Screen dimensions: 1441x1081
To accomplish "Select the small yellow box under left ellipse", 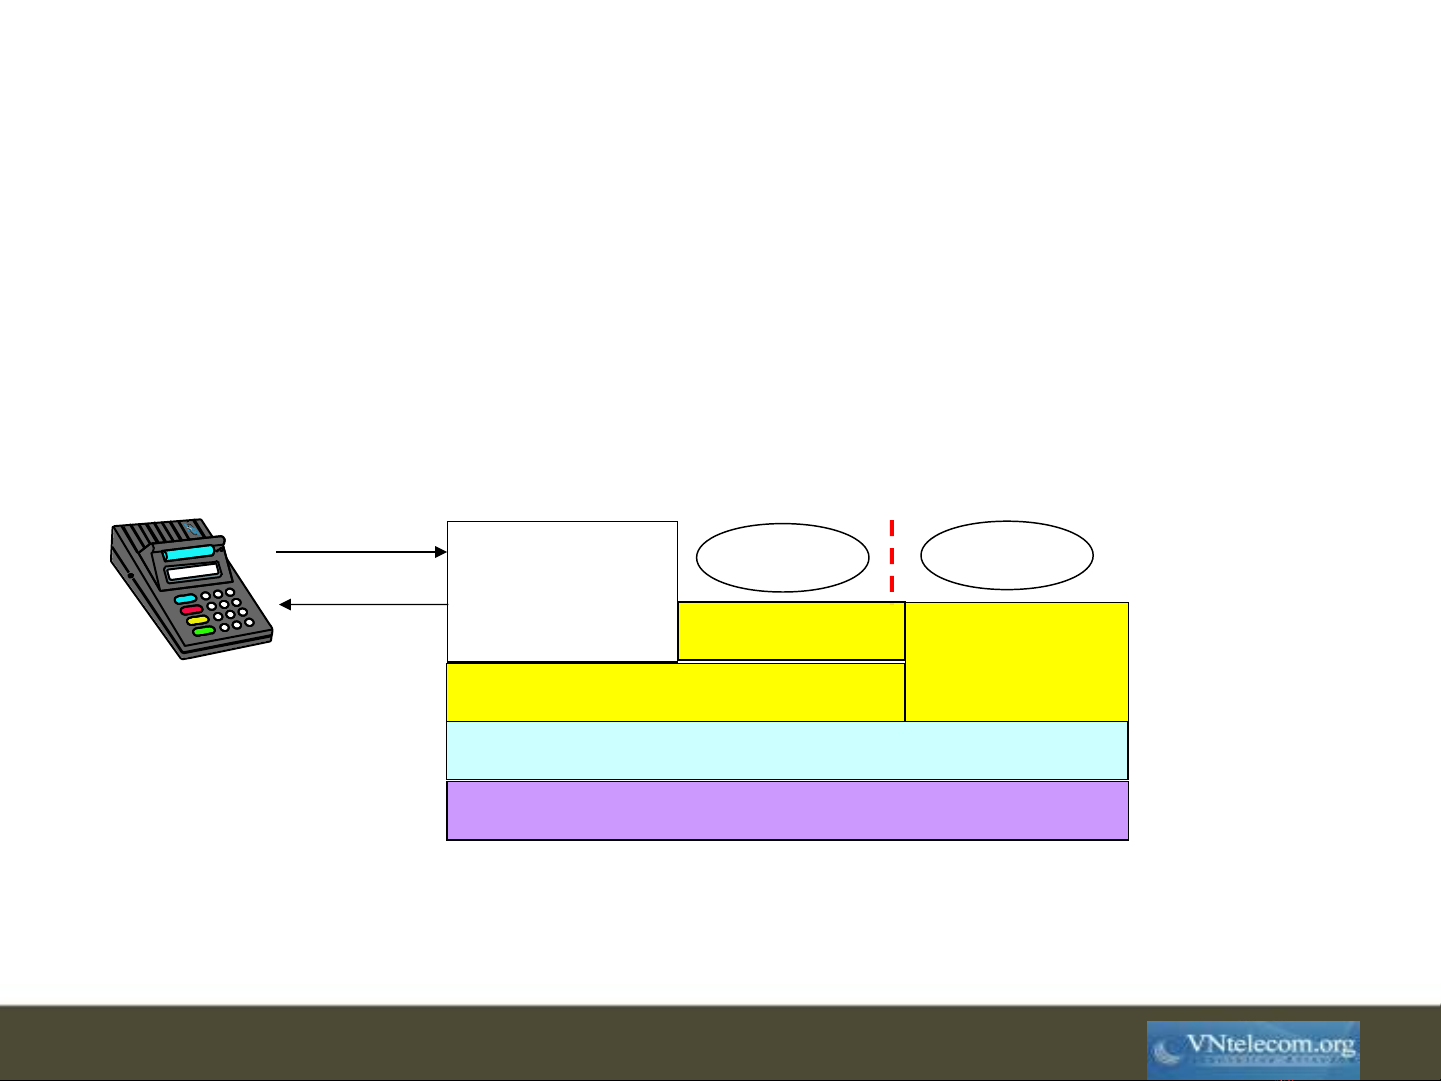I will (x=791, y=631).
